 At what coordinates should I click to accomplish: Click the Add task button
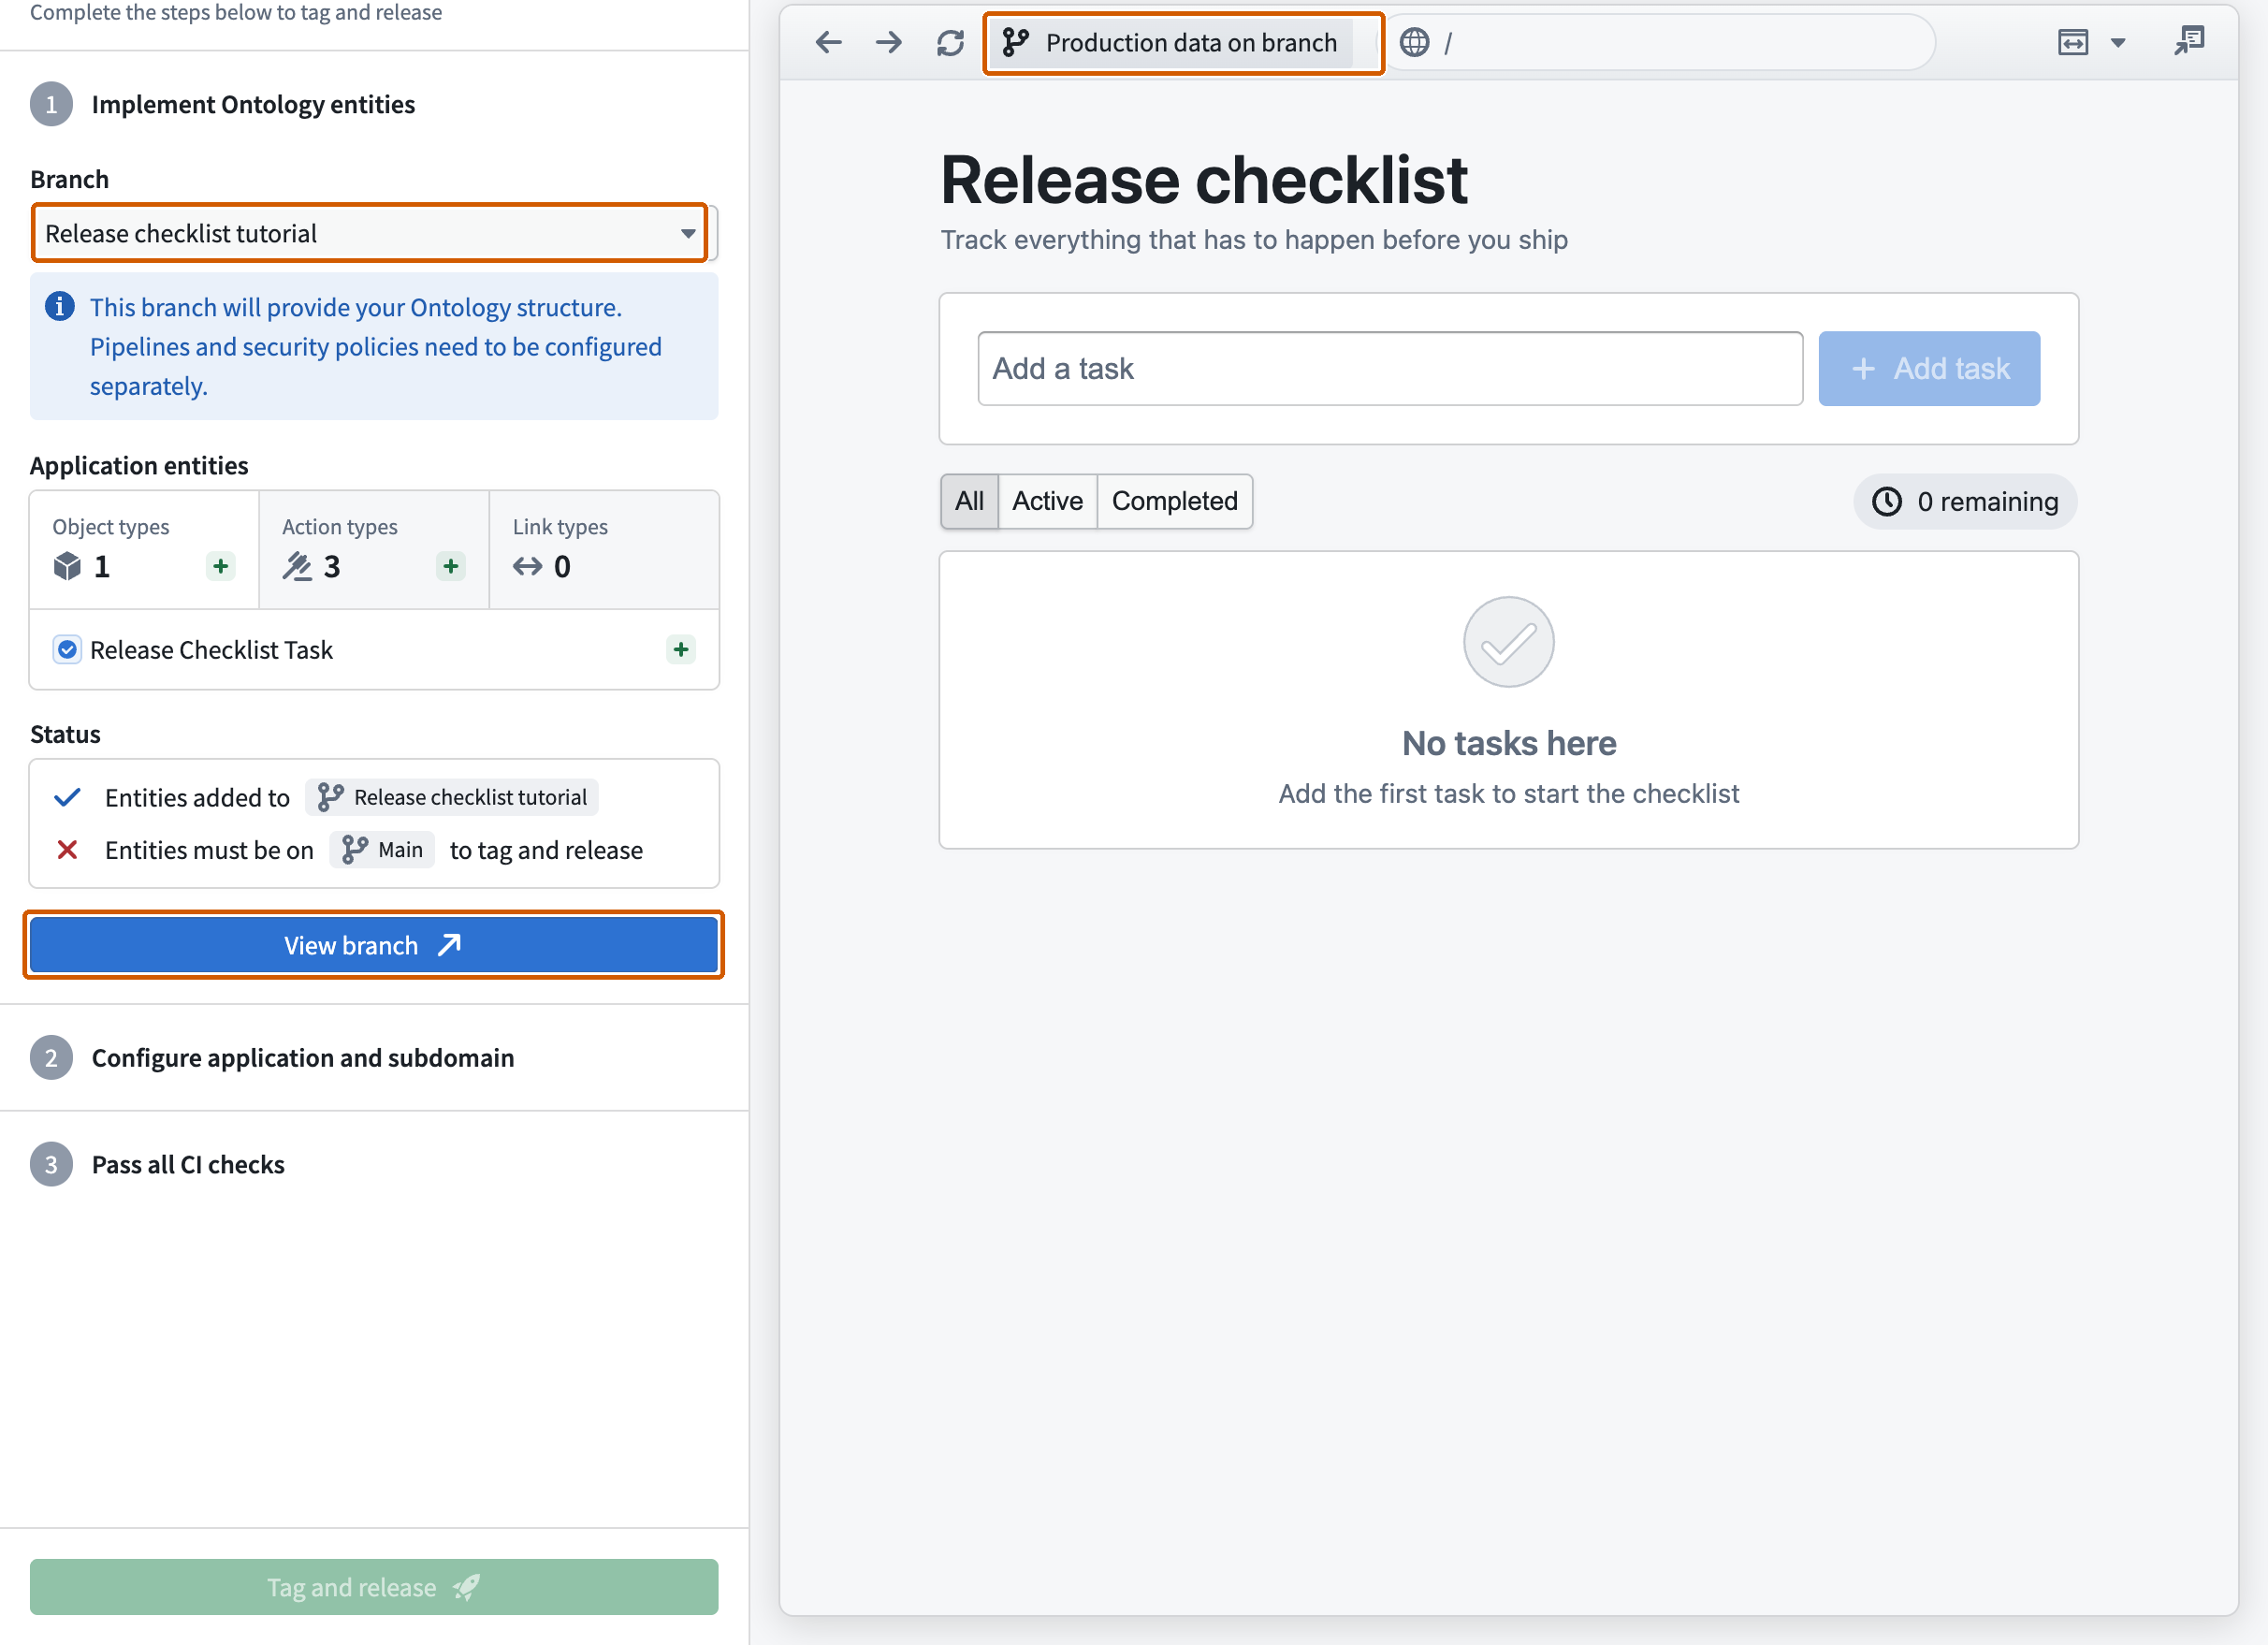(1929, 368)
